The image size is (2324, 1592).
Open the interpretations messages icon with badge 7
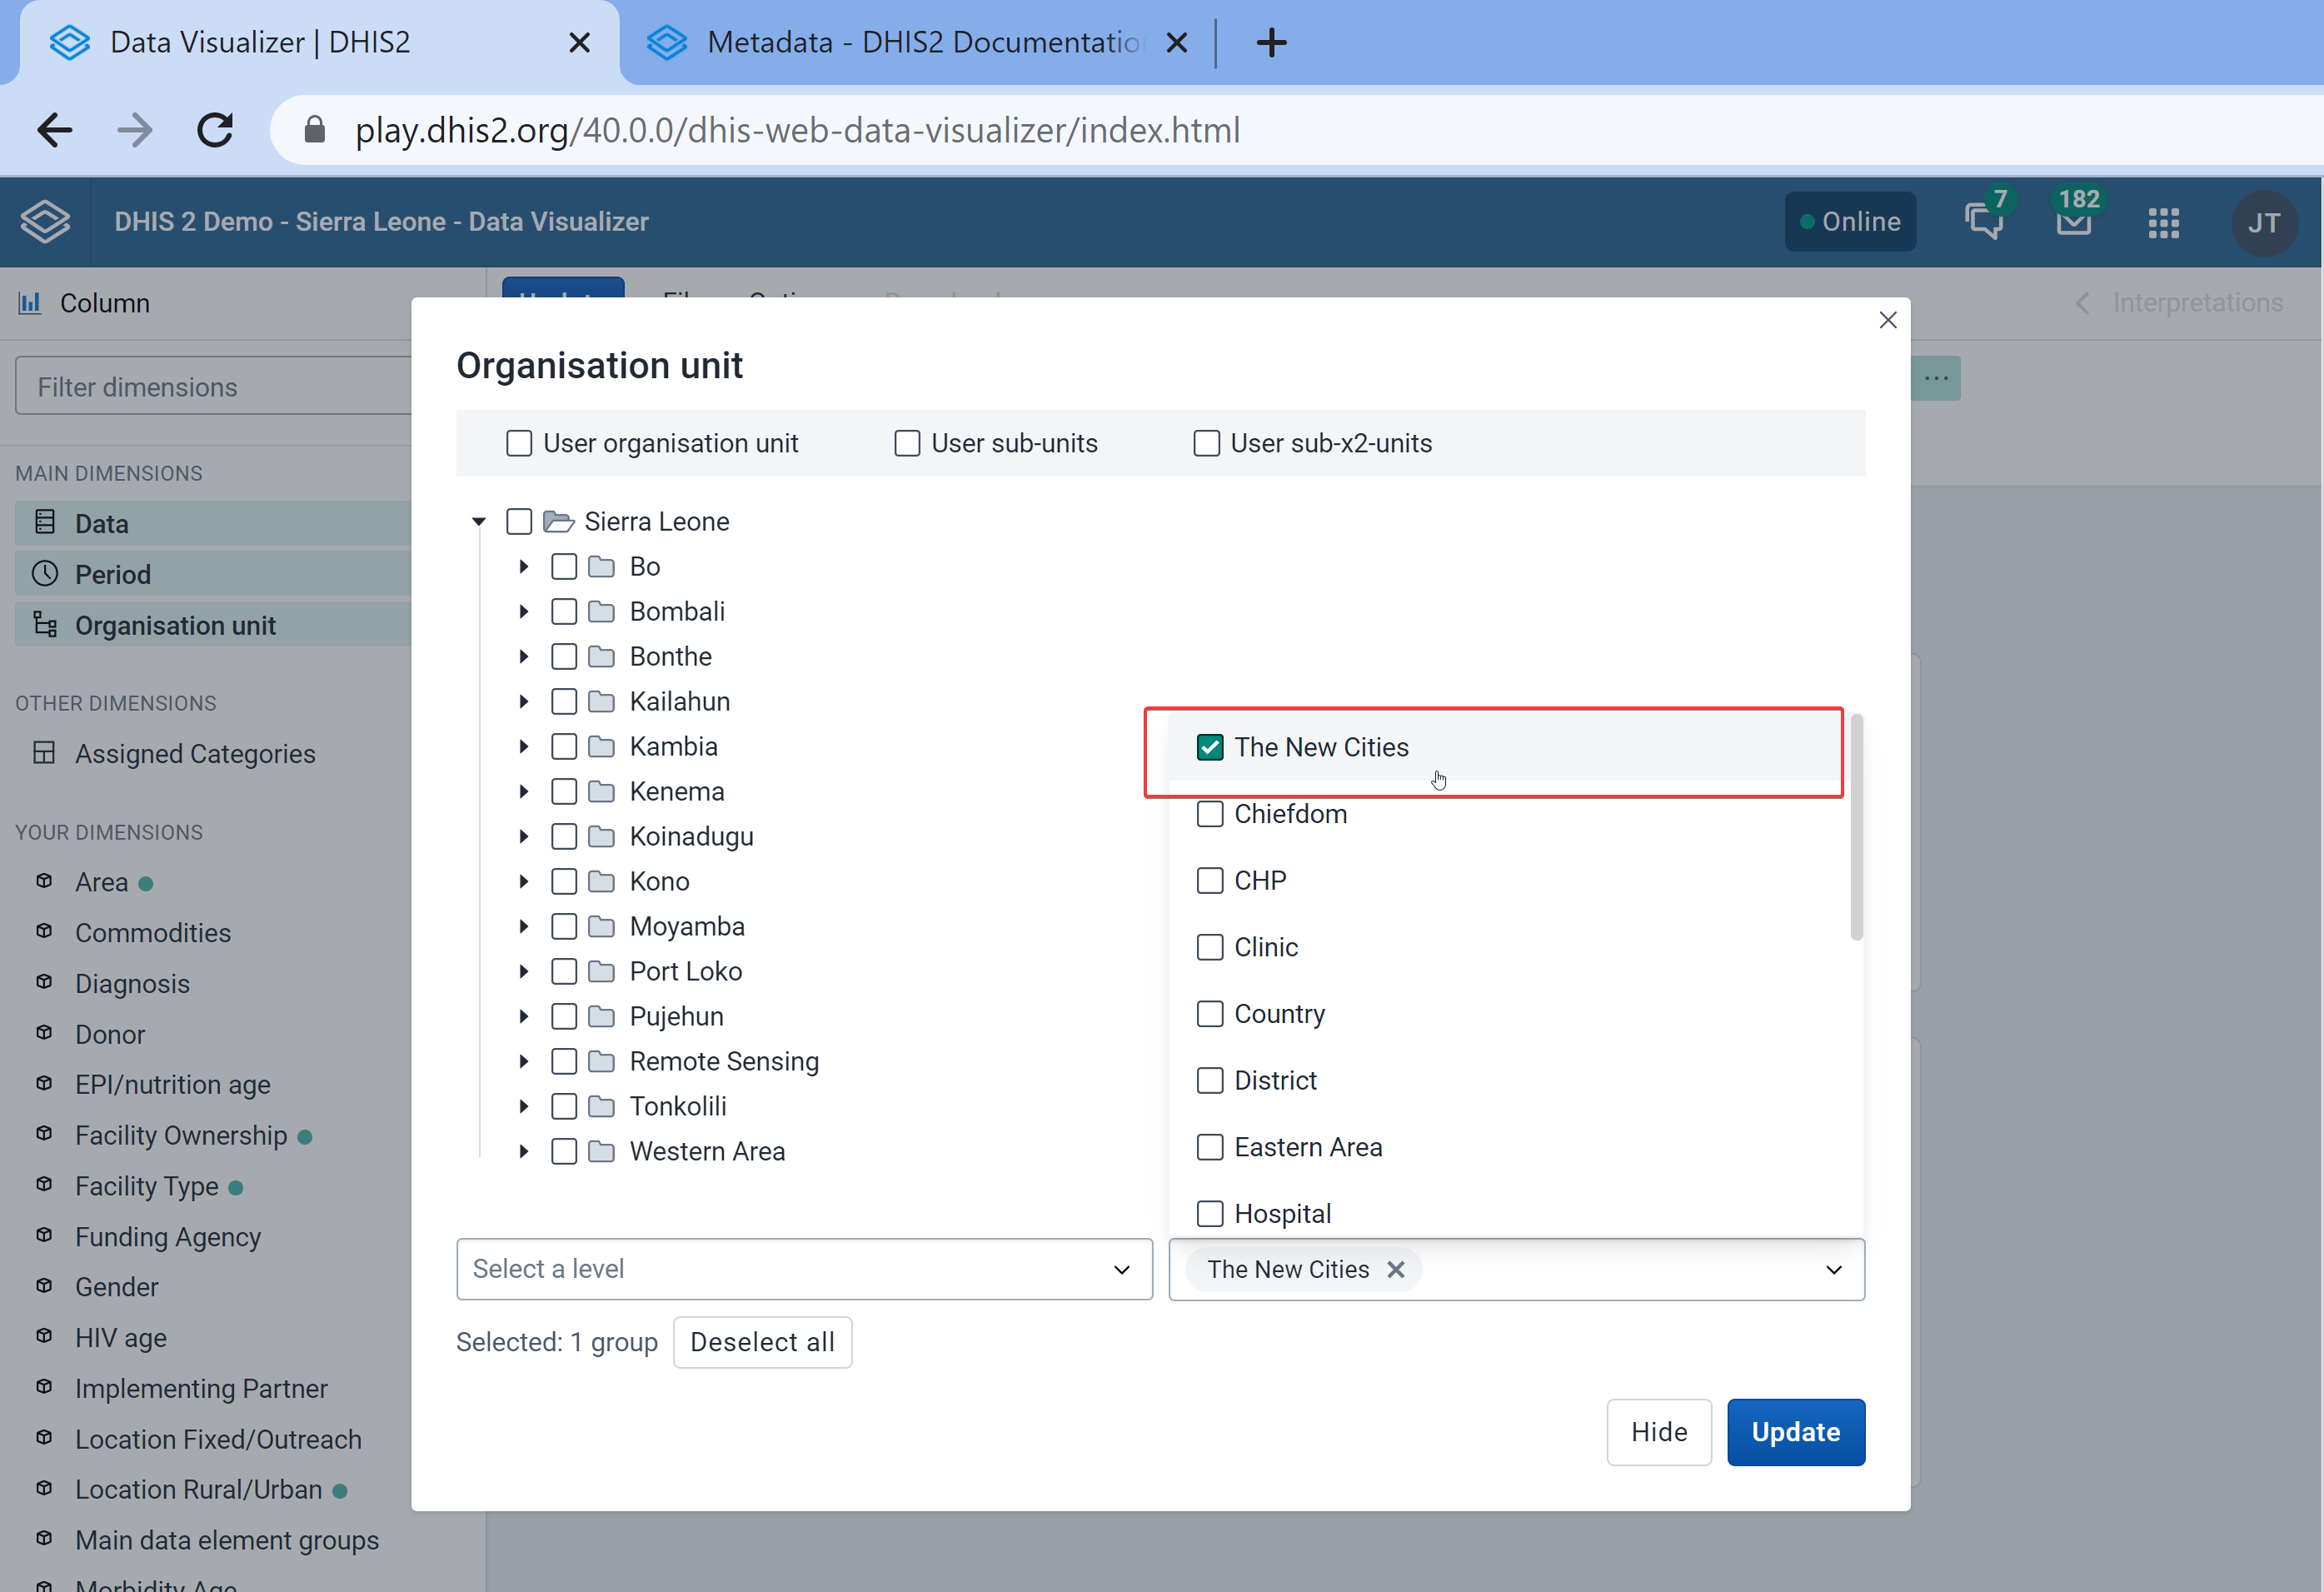point(1984,220)
